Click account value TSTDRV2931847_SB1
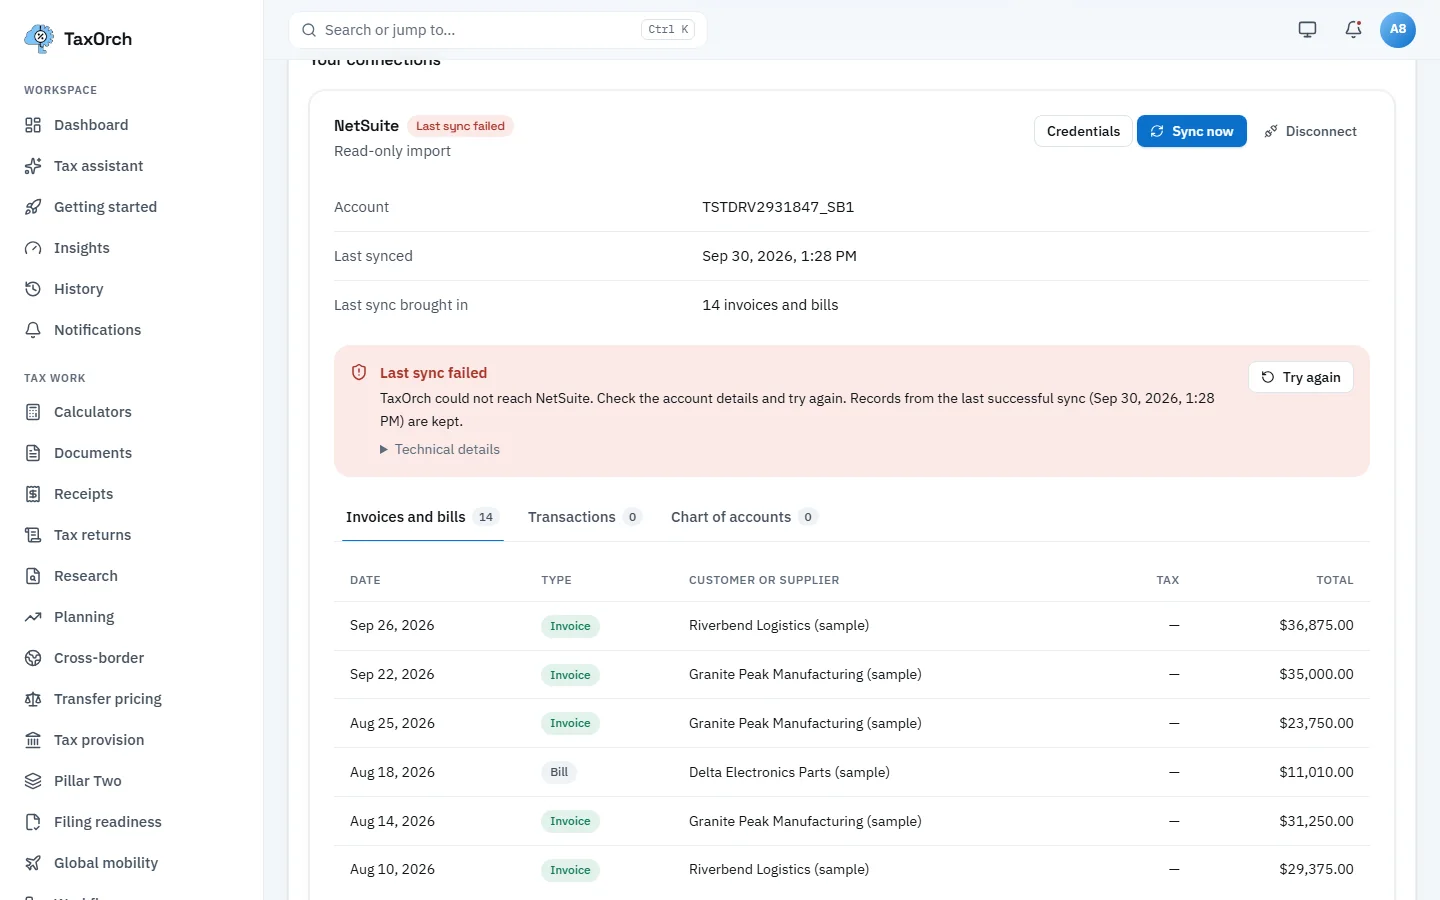1440x900 pixels. tap(778, 207)
